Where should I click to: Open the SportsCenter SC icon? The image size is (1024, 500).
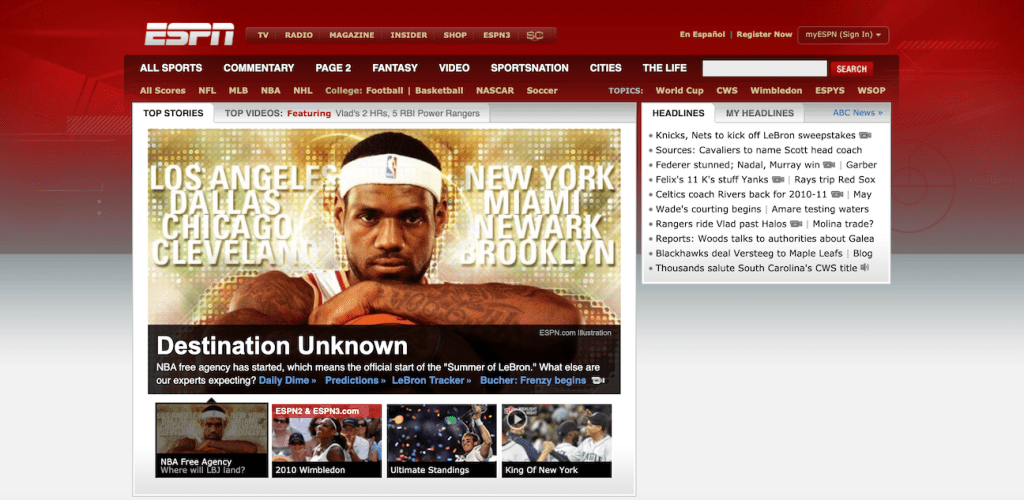[x=535, y=35]
